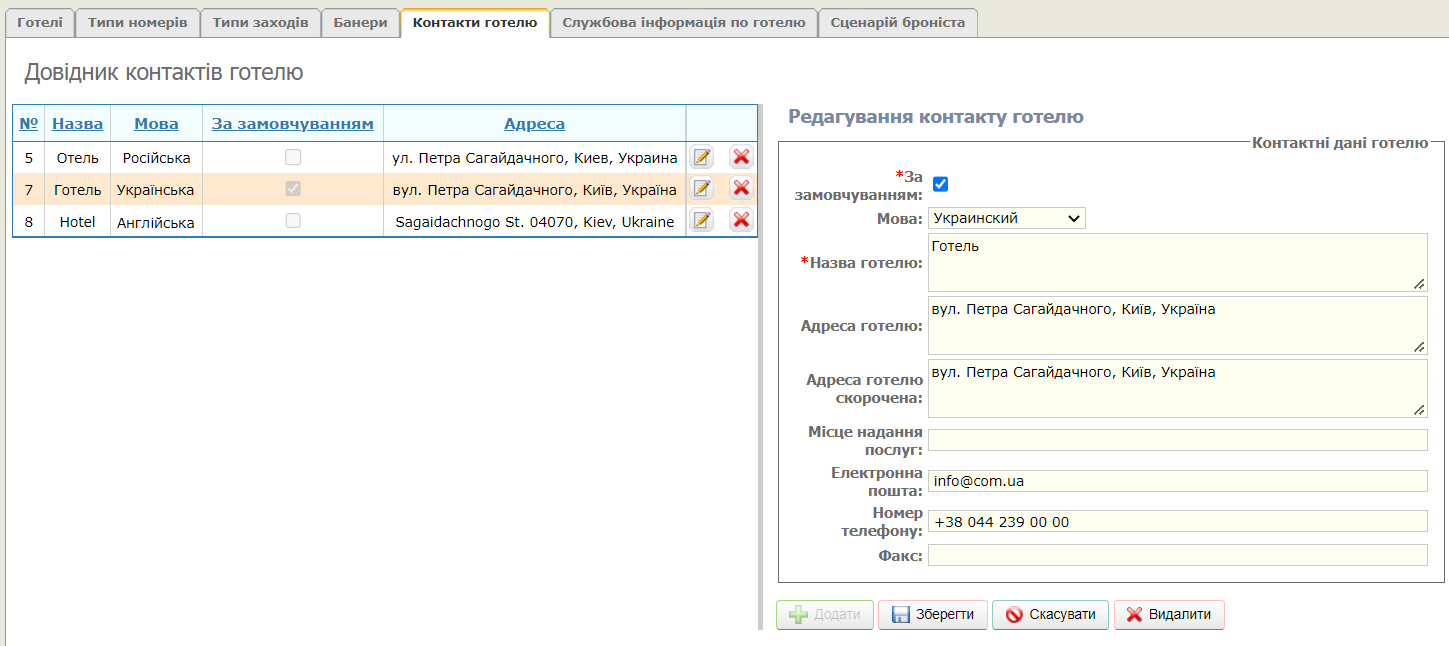Delete the Готель contact via red X

(x=741, y=188)
